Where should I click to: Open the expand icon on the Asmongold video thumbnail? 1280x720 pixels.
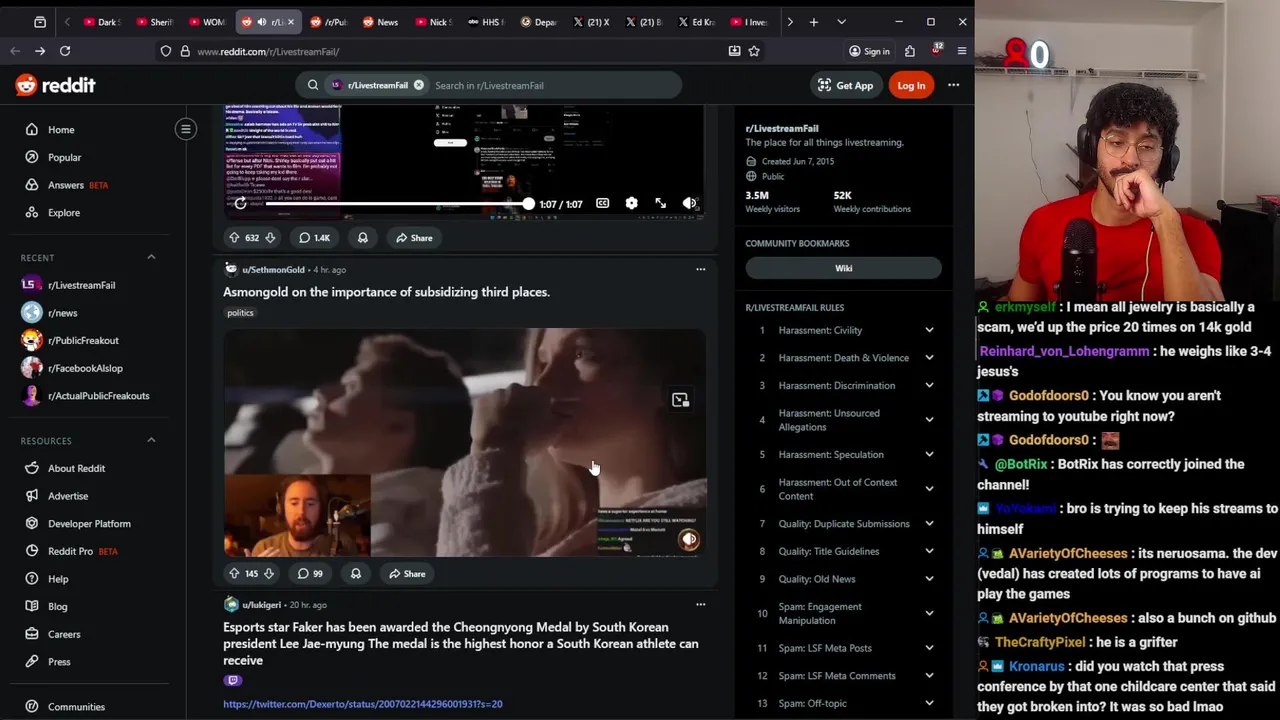[680, 400]
